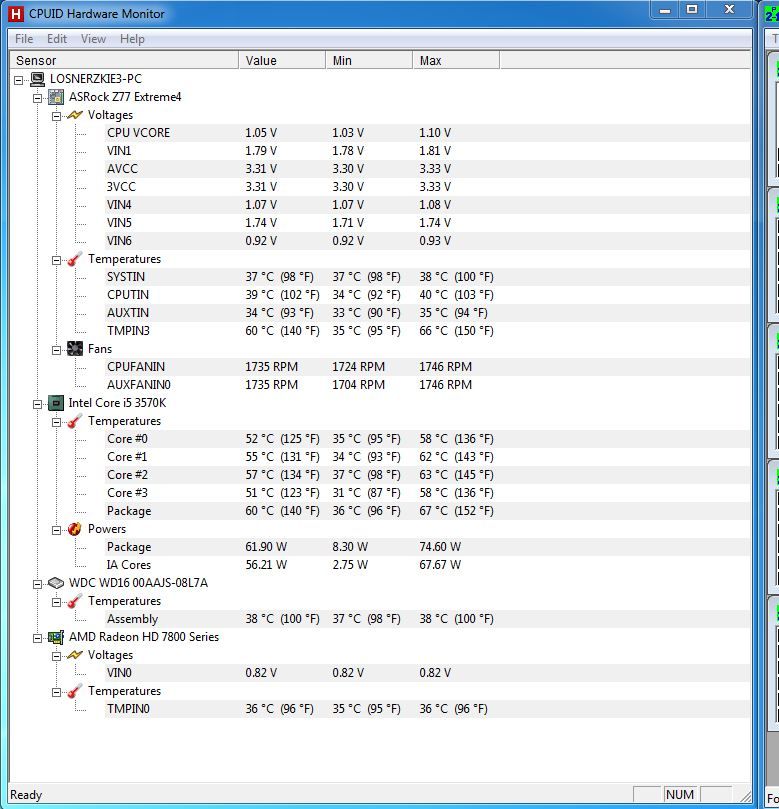Collapse the Fans section

click(x=57, y=349)
